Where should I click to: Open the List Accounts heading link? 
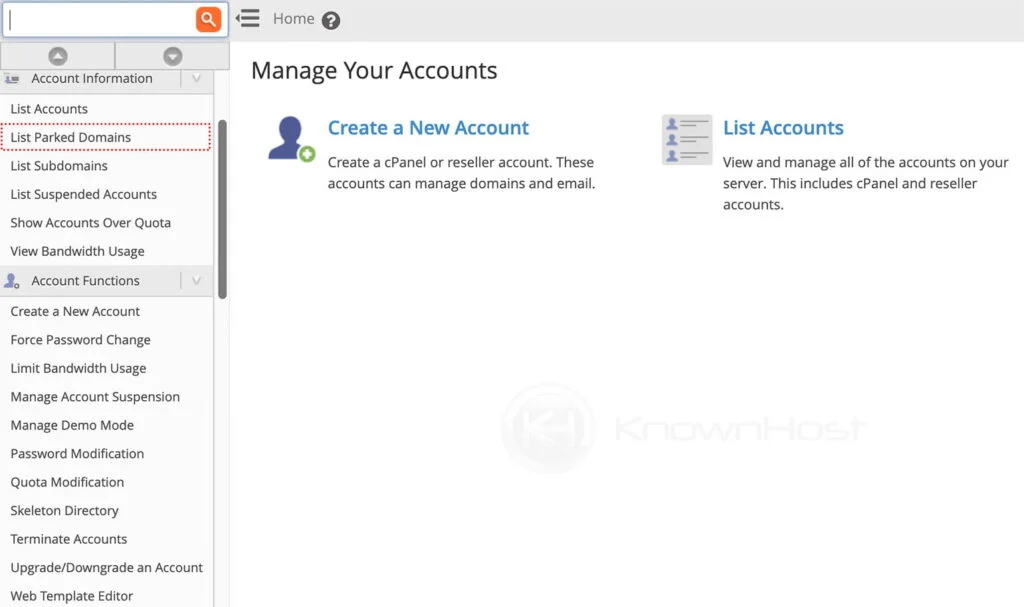(x=783, y=127)
